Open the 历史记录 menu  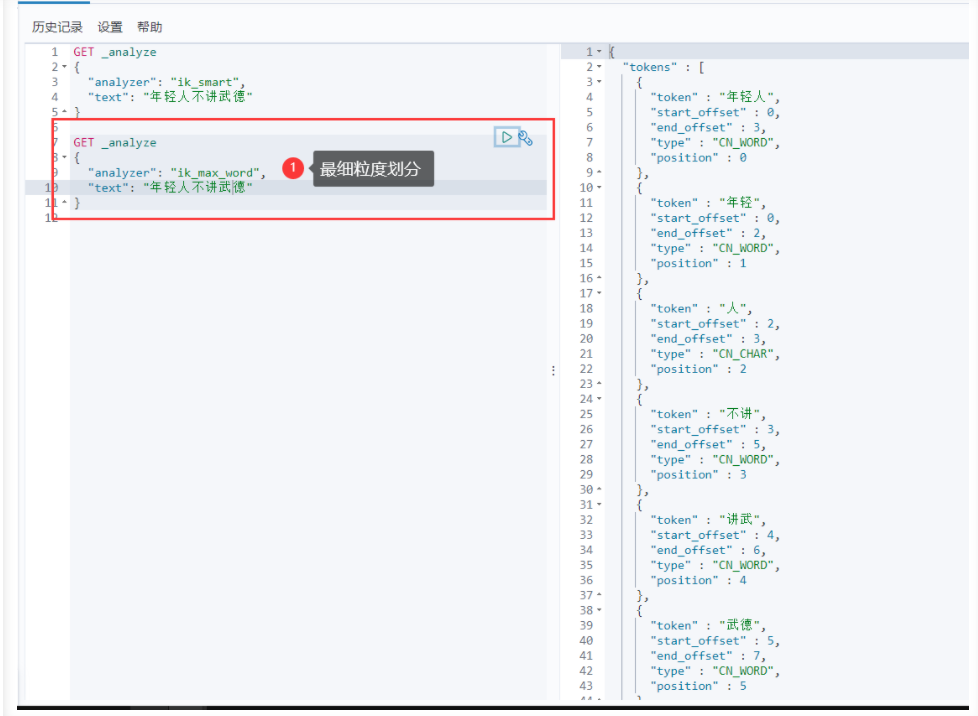click(57, 27)
